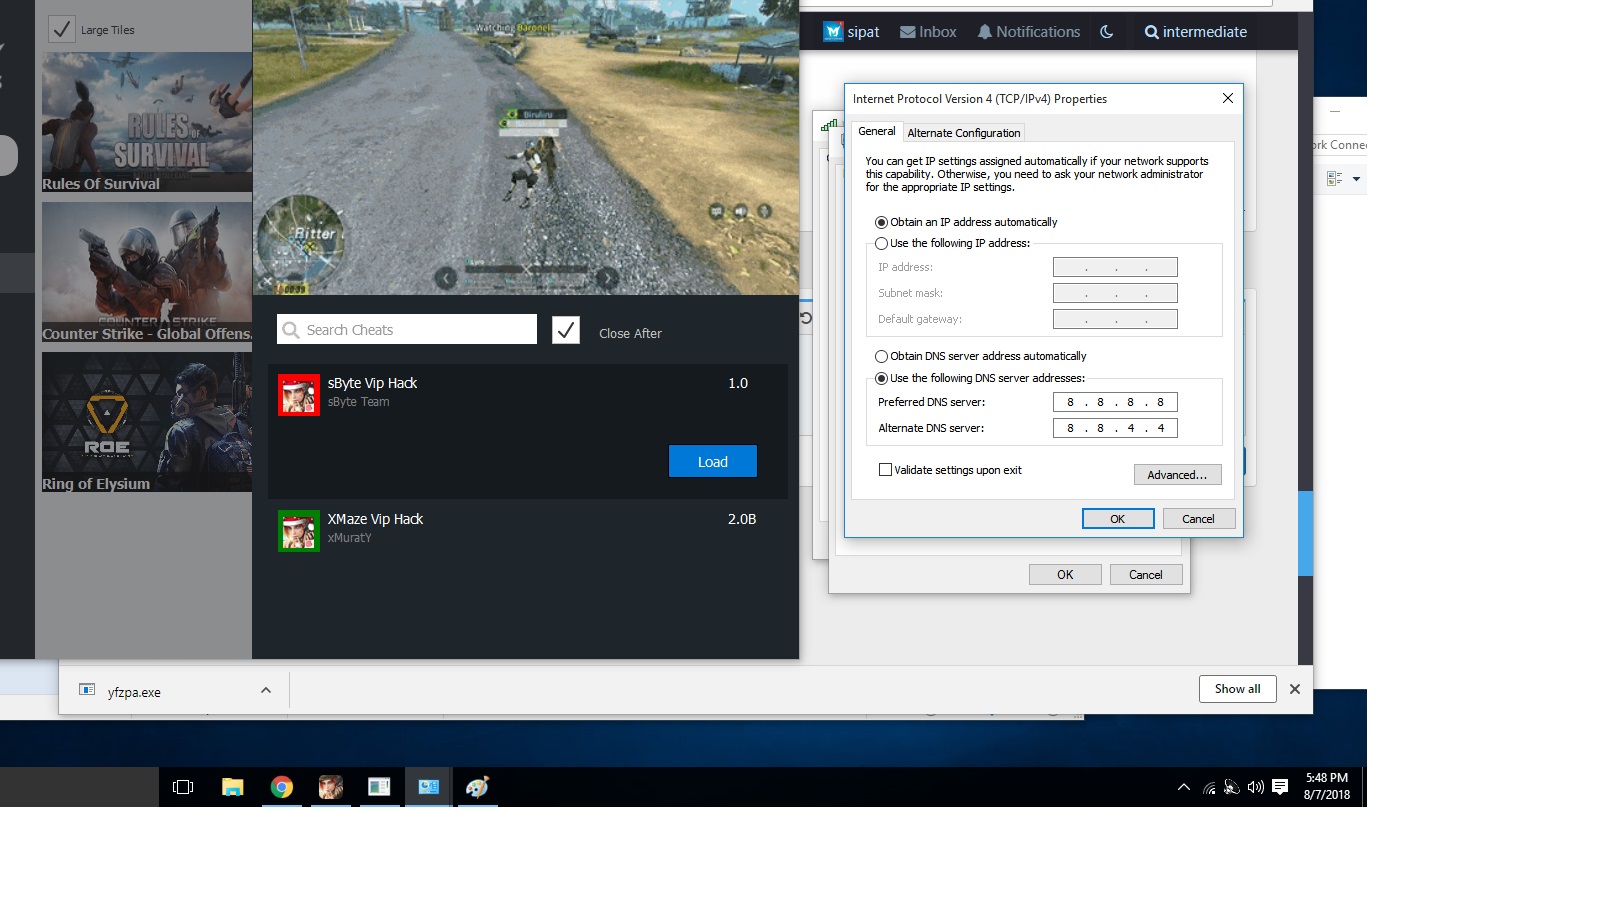Click the Search Cheats input field

pyautogui.click(x=407, y=329)
